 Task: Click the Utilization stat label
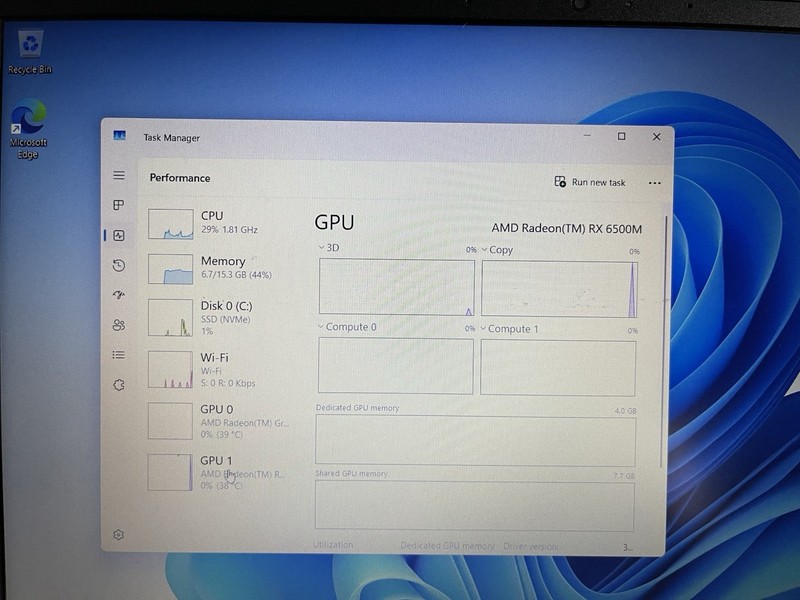[333, 545]
